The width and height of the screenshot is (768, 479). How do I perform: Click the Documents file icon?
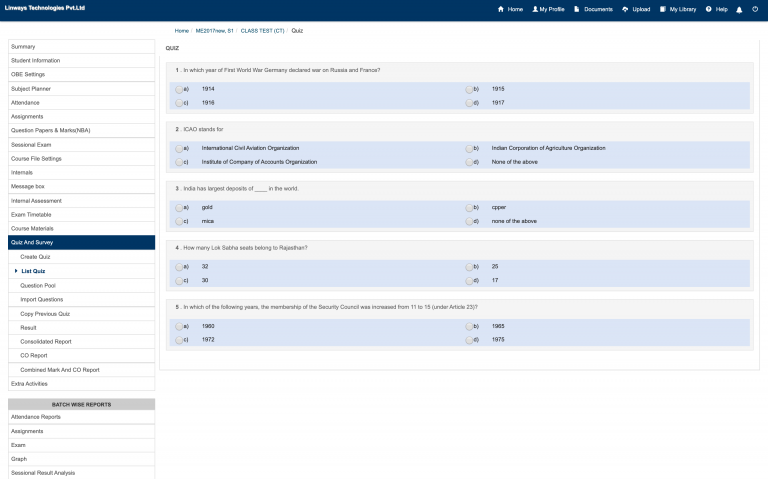point(577,9)
